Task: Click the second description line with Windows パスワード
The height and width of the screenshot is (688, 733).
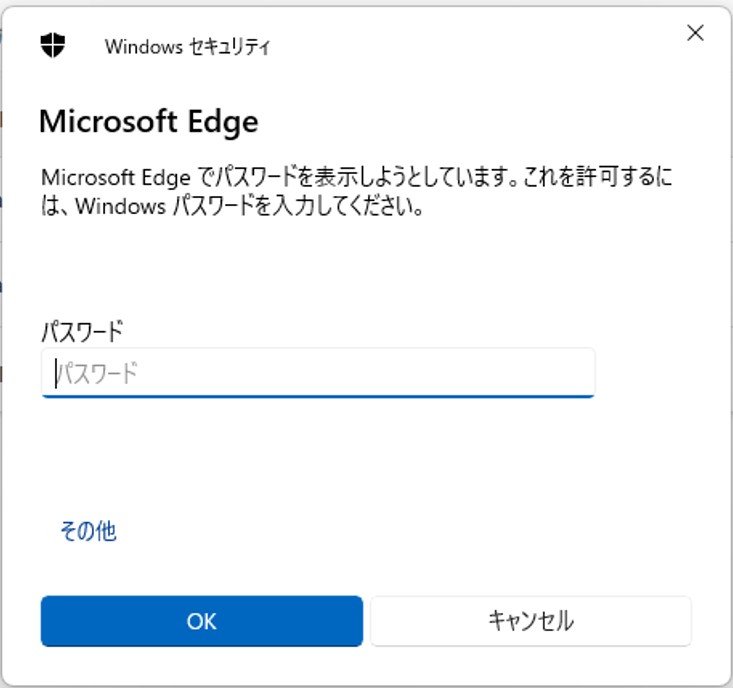Action: point(232,206)
